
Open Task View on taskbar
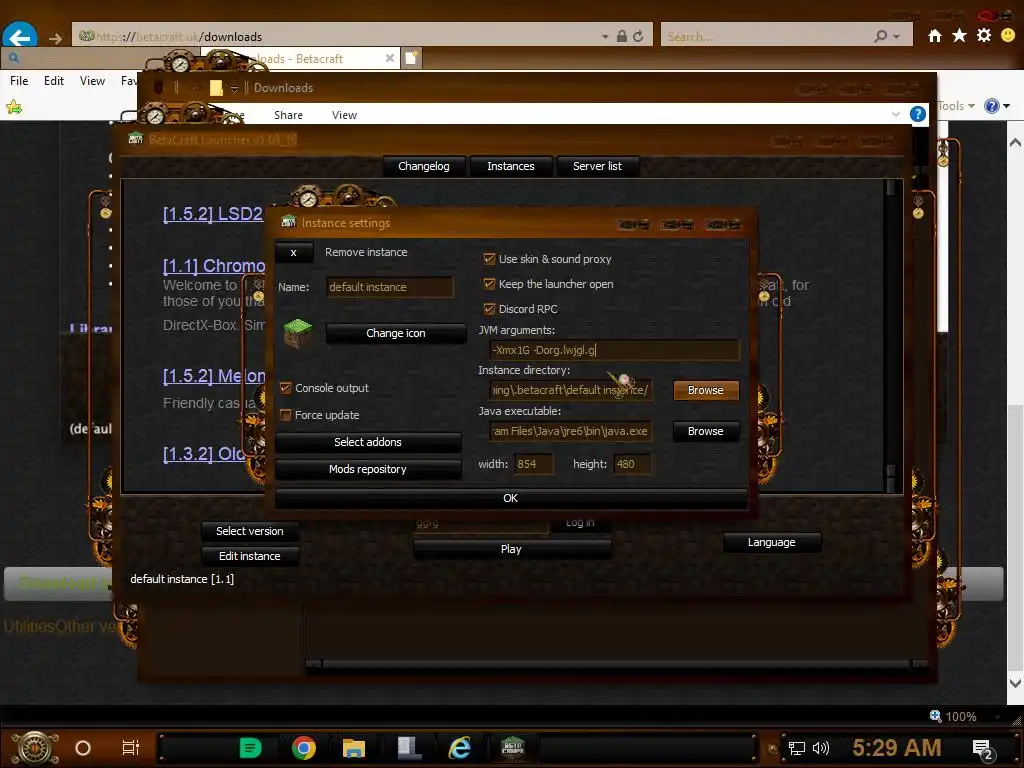click(x=131, y=748)
